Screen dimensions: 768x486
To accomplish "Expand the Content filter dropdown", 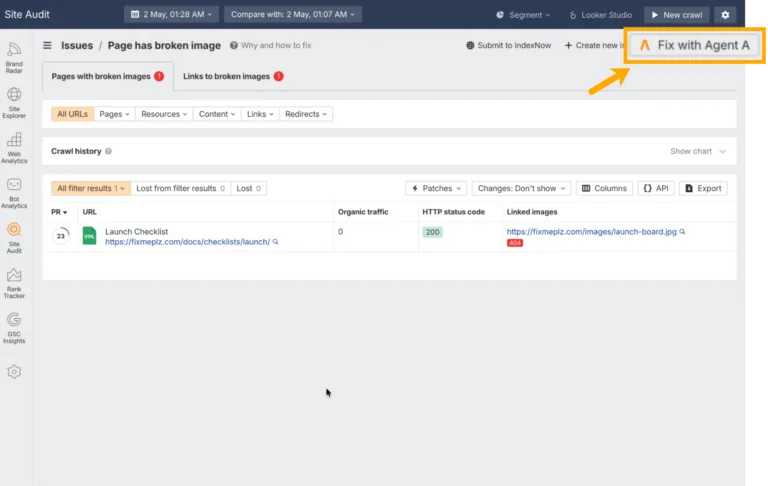I will [217, 114].
